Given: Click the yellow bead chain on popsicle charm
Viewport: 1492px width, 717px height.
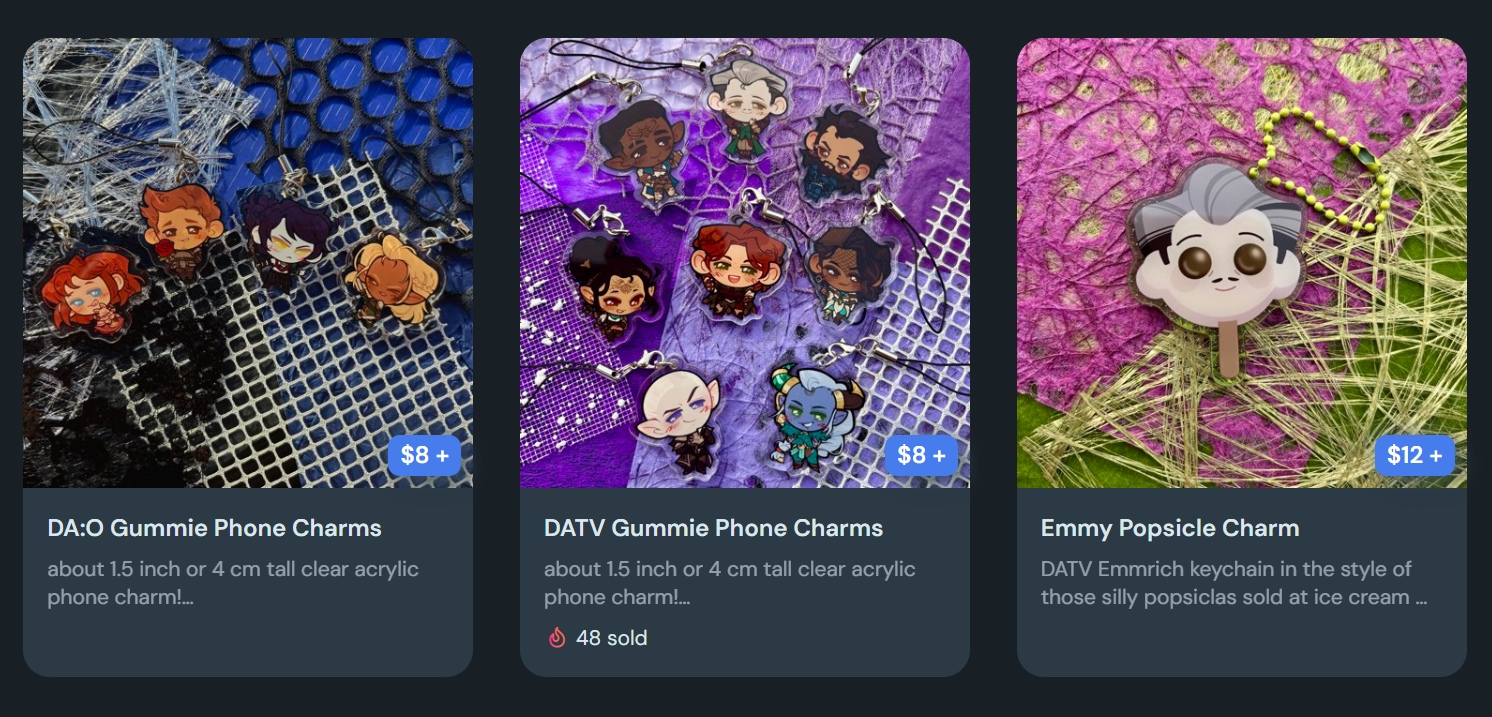Looking at the screenshot, I should (x=1319, y=168).
